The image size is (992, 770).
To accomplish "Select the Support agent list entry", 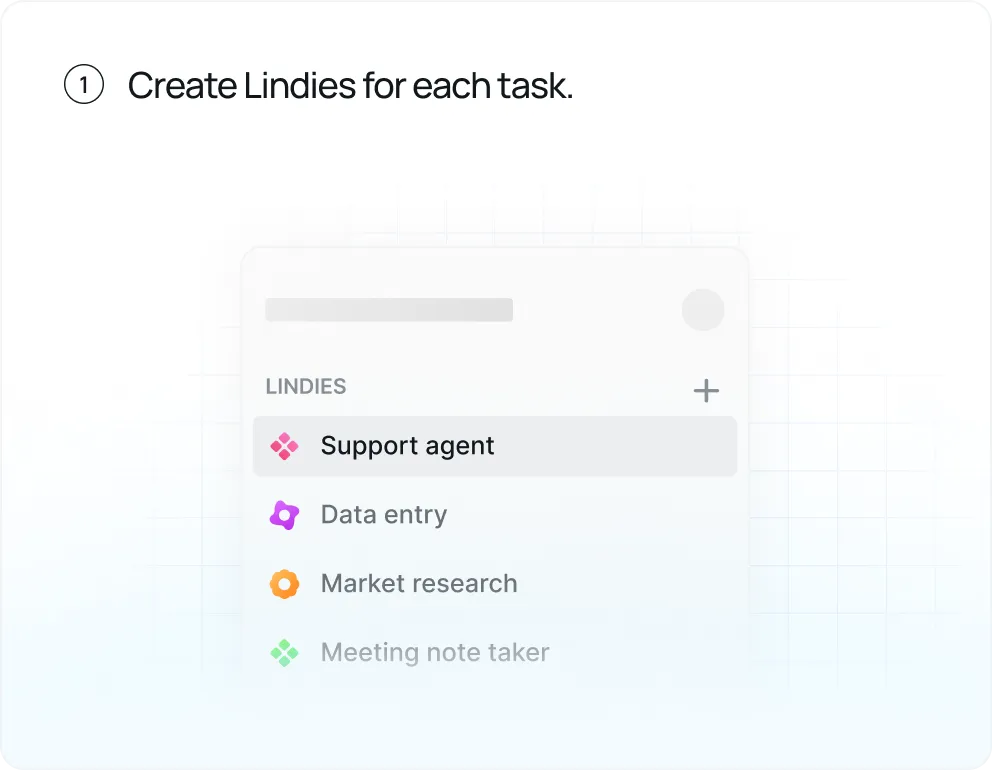I will click(406, 446).
